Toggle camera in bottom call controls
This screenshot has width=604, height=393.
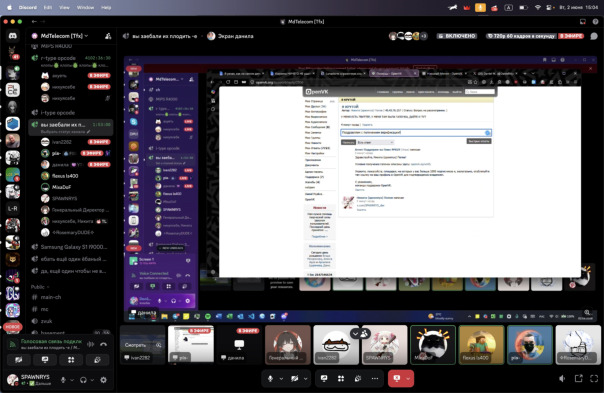[295, 379]
